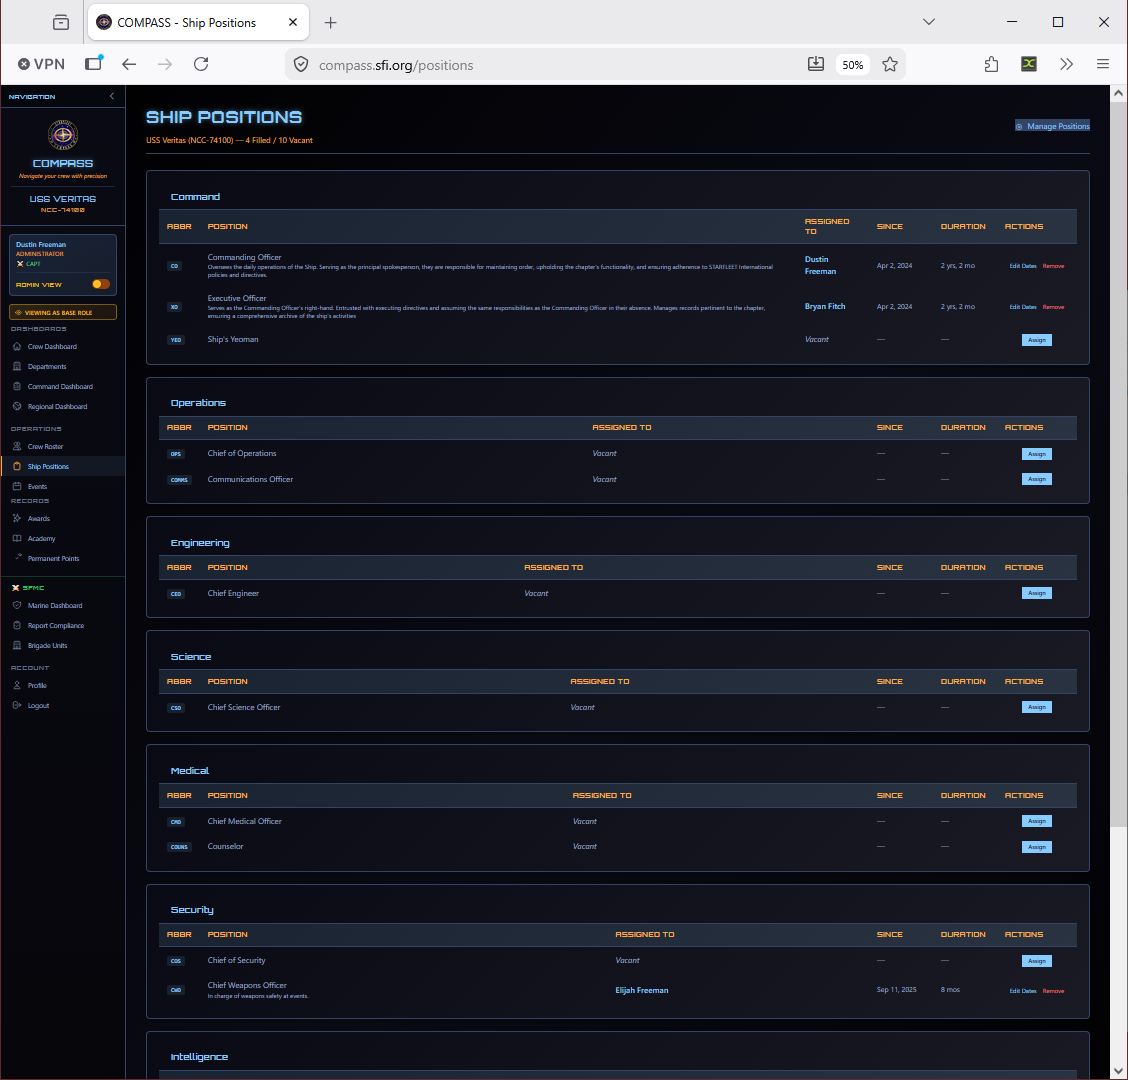
Task: Assign the Chief of Operations position
Action: click(1037, 454)
